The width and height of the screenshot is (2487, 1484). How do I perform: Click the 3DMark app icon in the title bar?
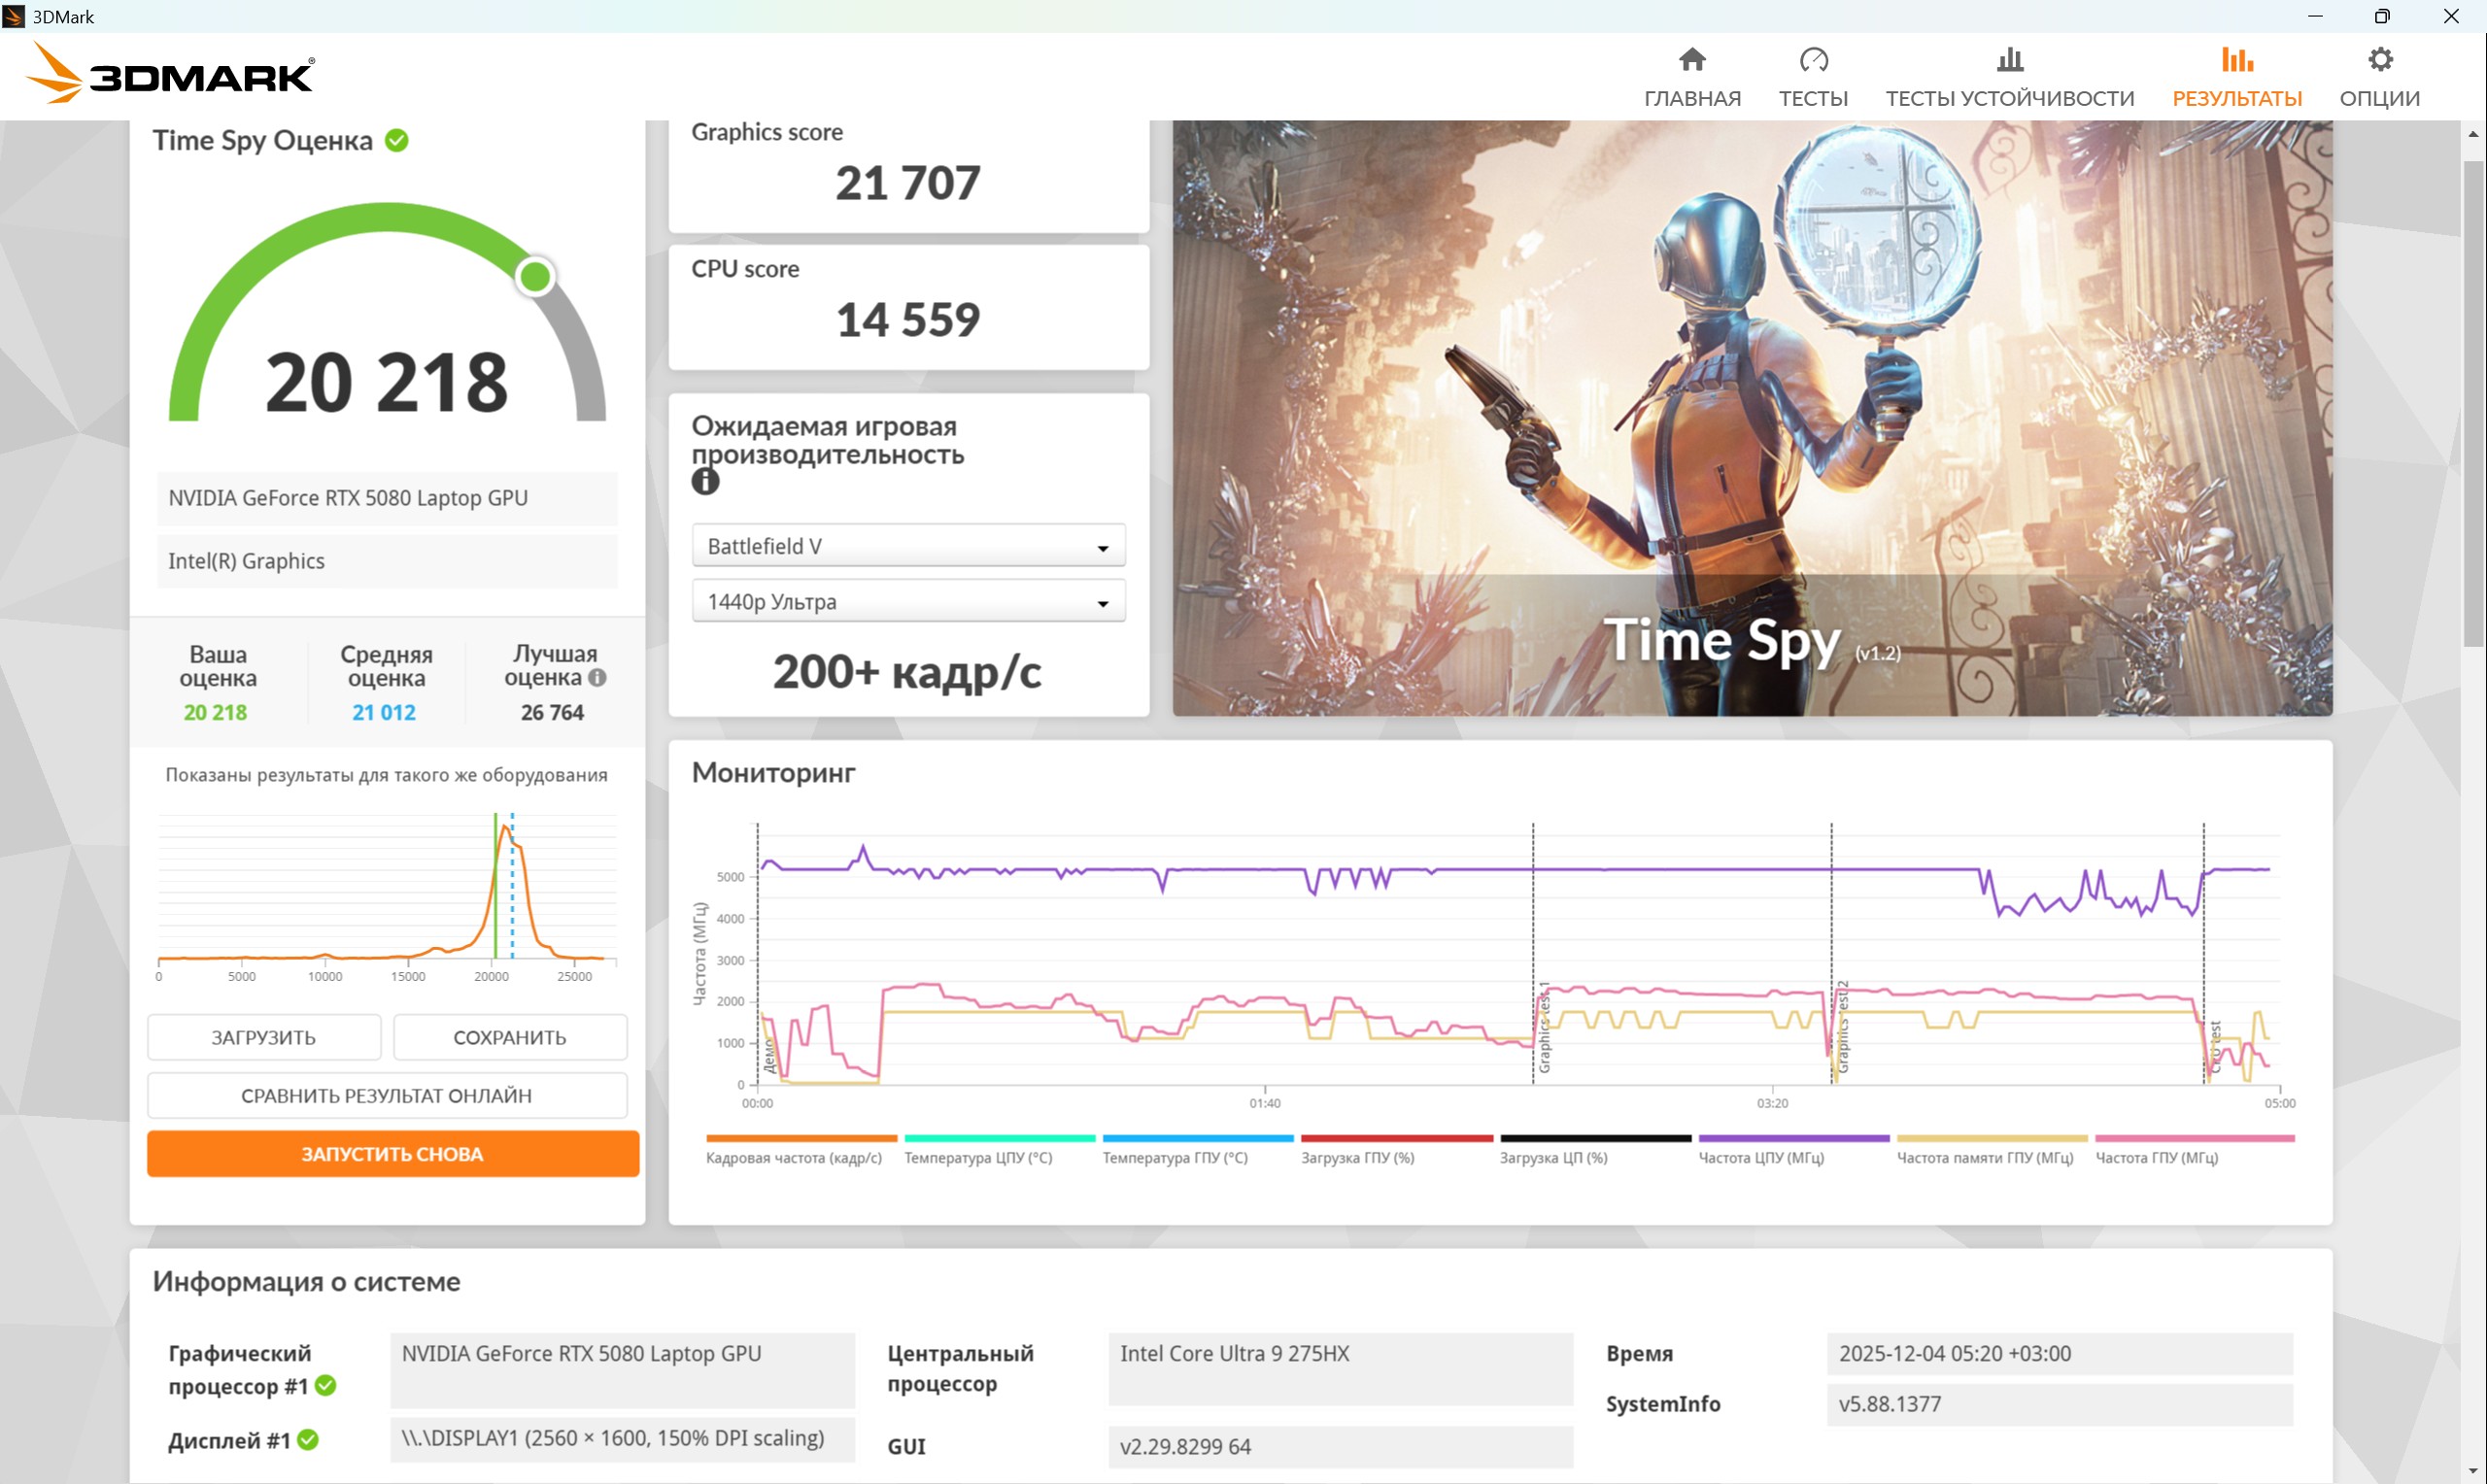pos(13,16)
